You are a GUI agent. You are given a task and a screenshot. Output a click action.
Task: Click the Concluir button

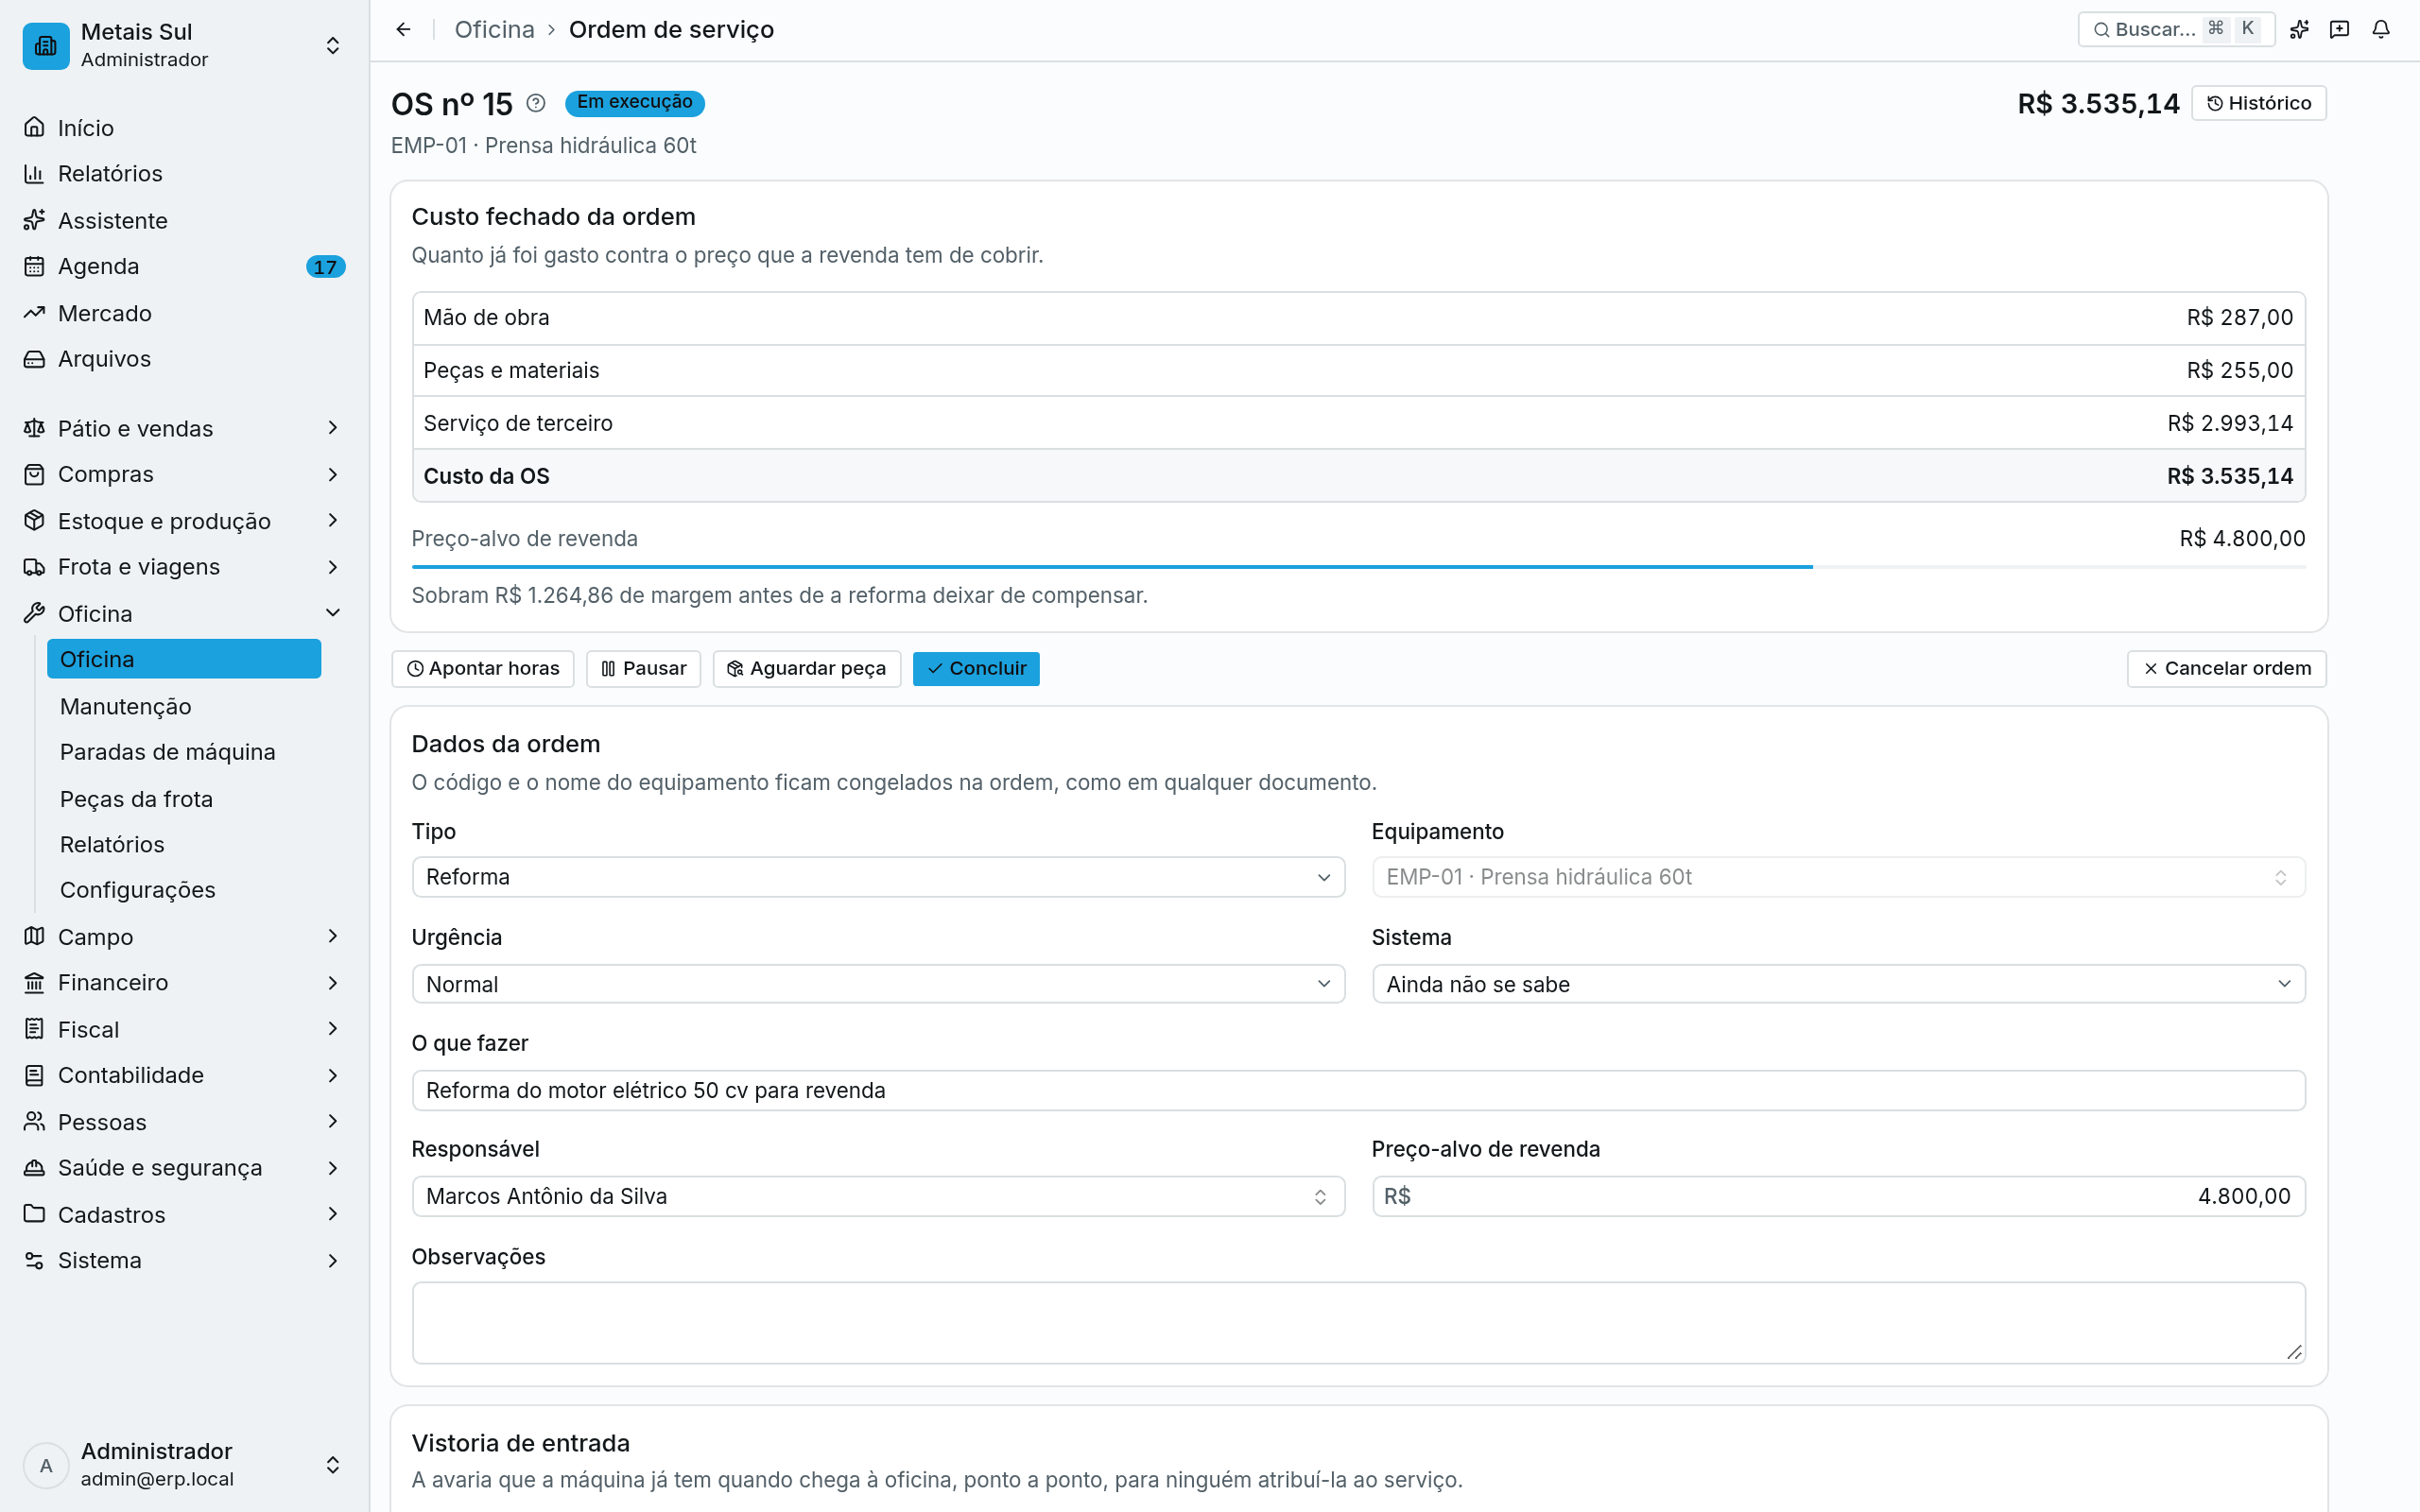point(976,669)
